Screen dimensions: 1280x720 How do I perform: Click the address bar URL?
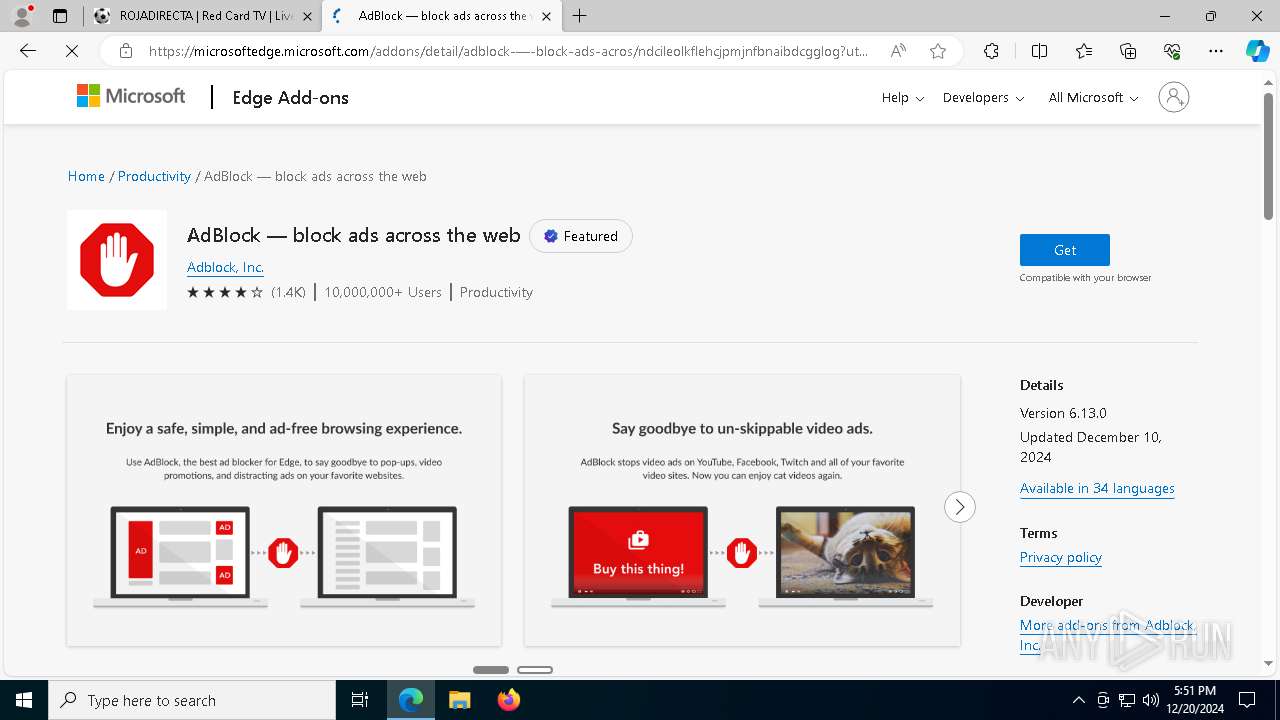508,51
